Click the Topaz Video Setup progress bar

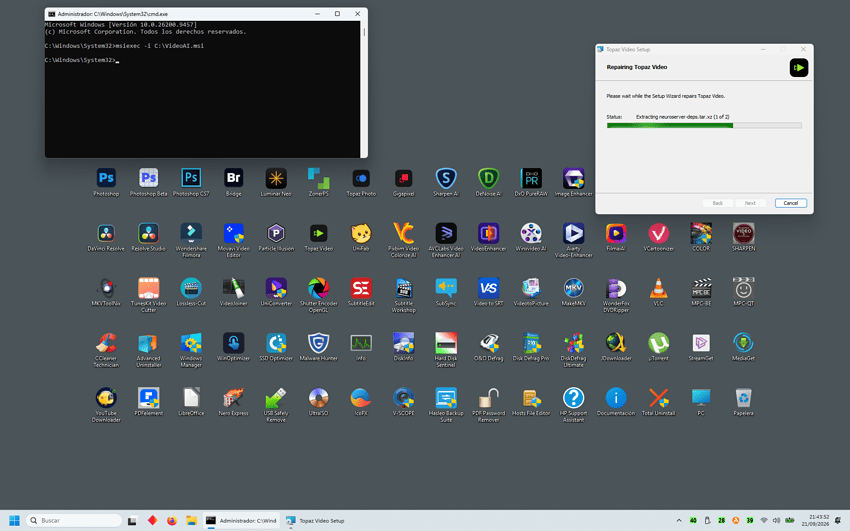click(x=704, y=126)
